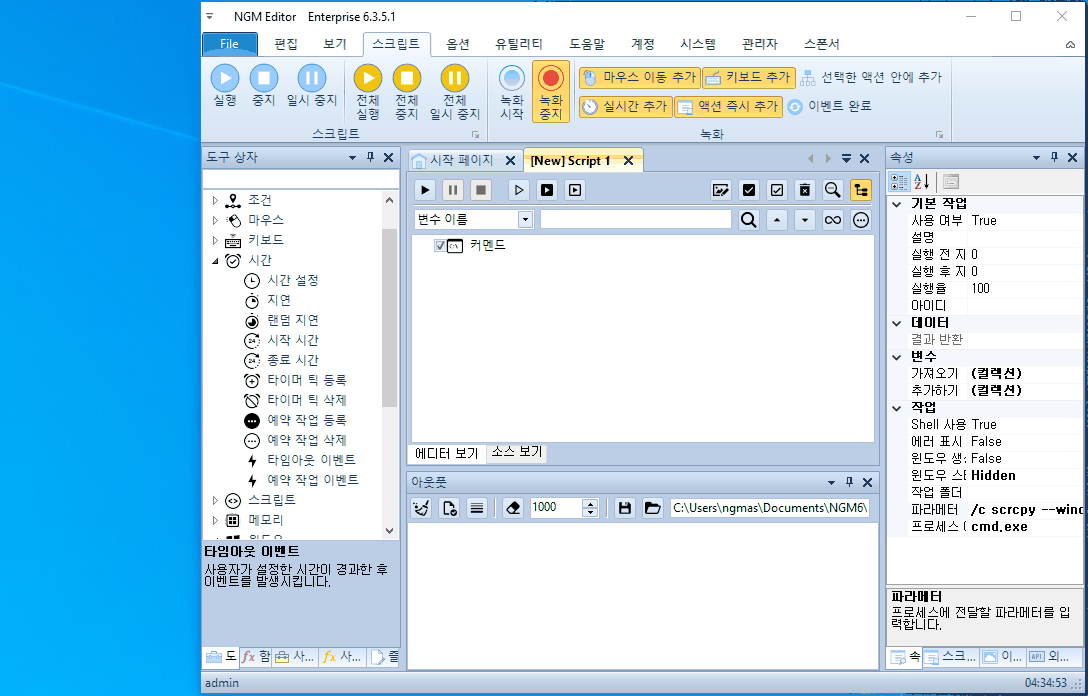
Task: Switch to 소스 보기 tab
Action: coord(516,452)
